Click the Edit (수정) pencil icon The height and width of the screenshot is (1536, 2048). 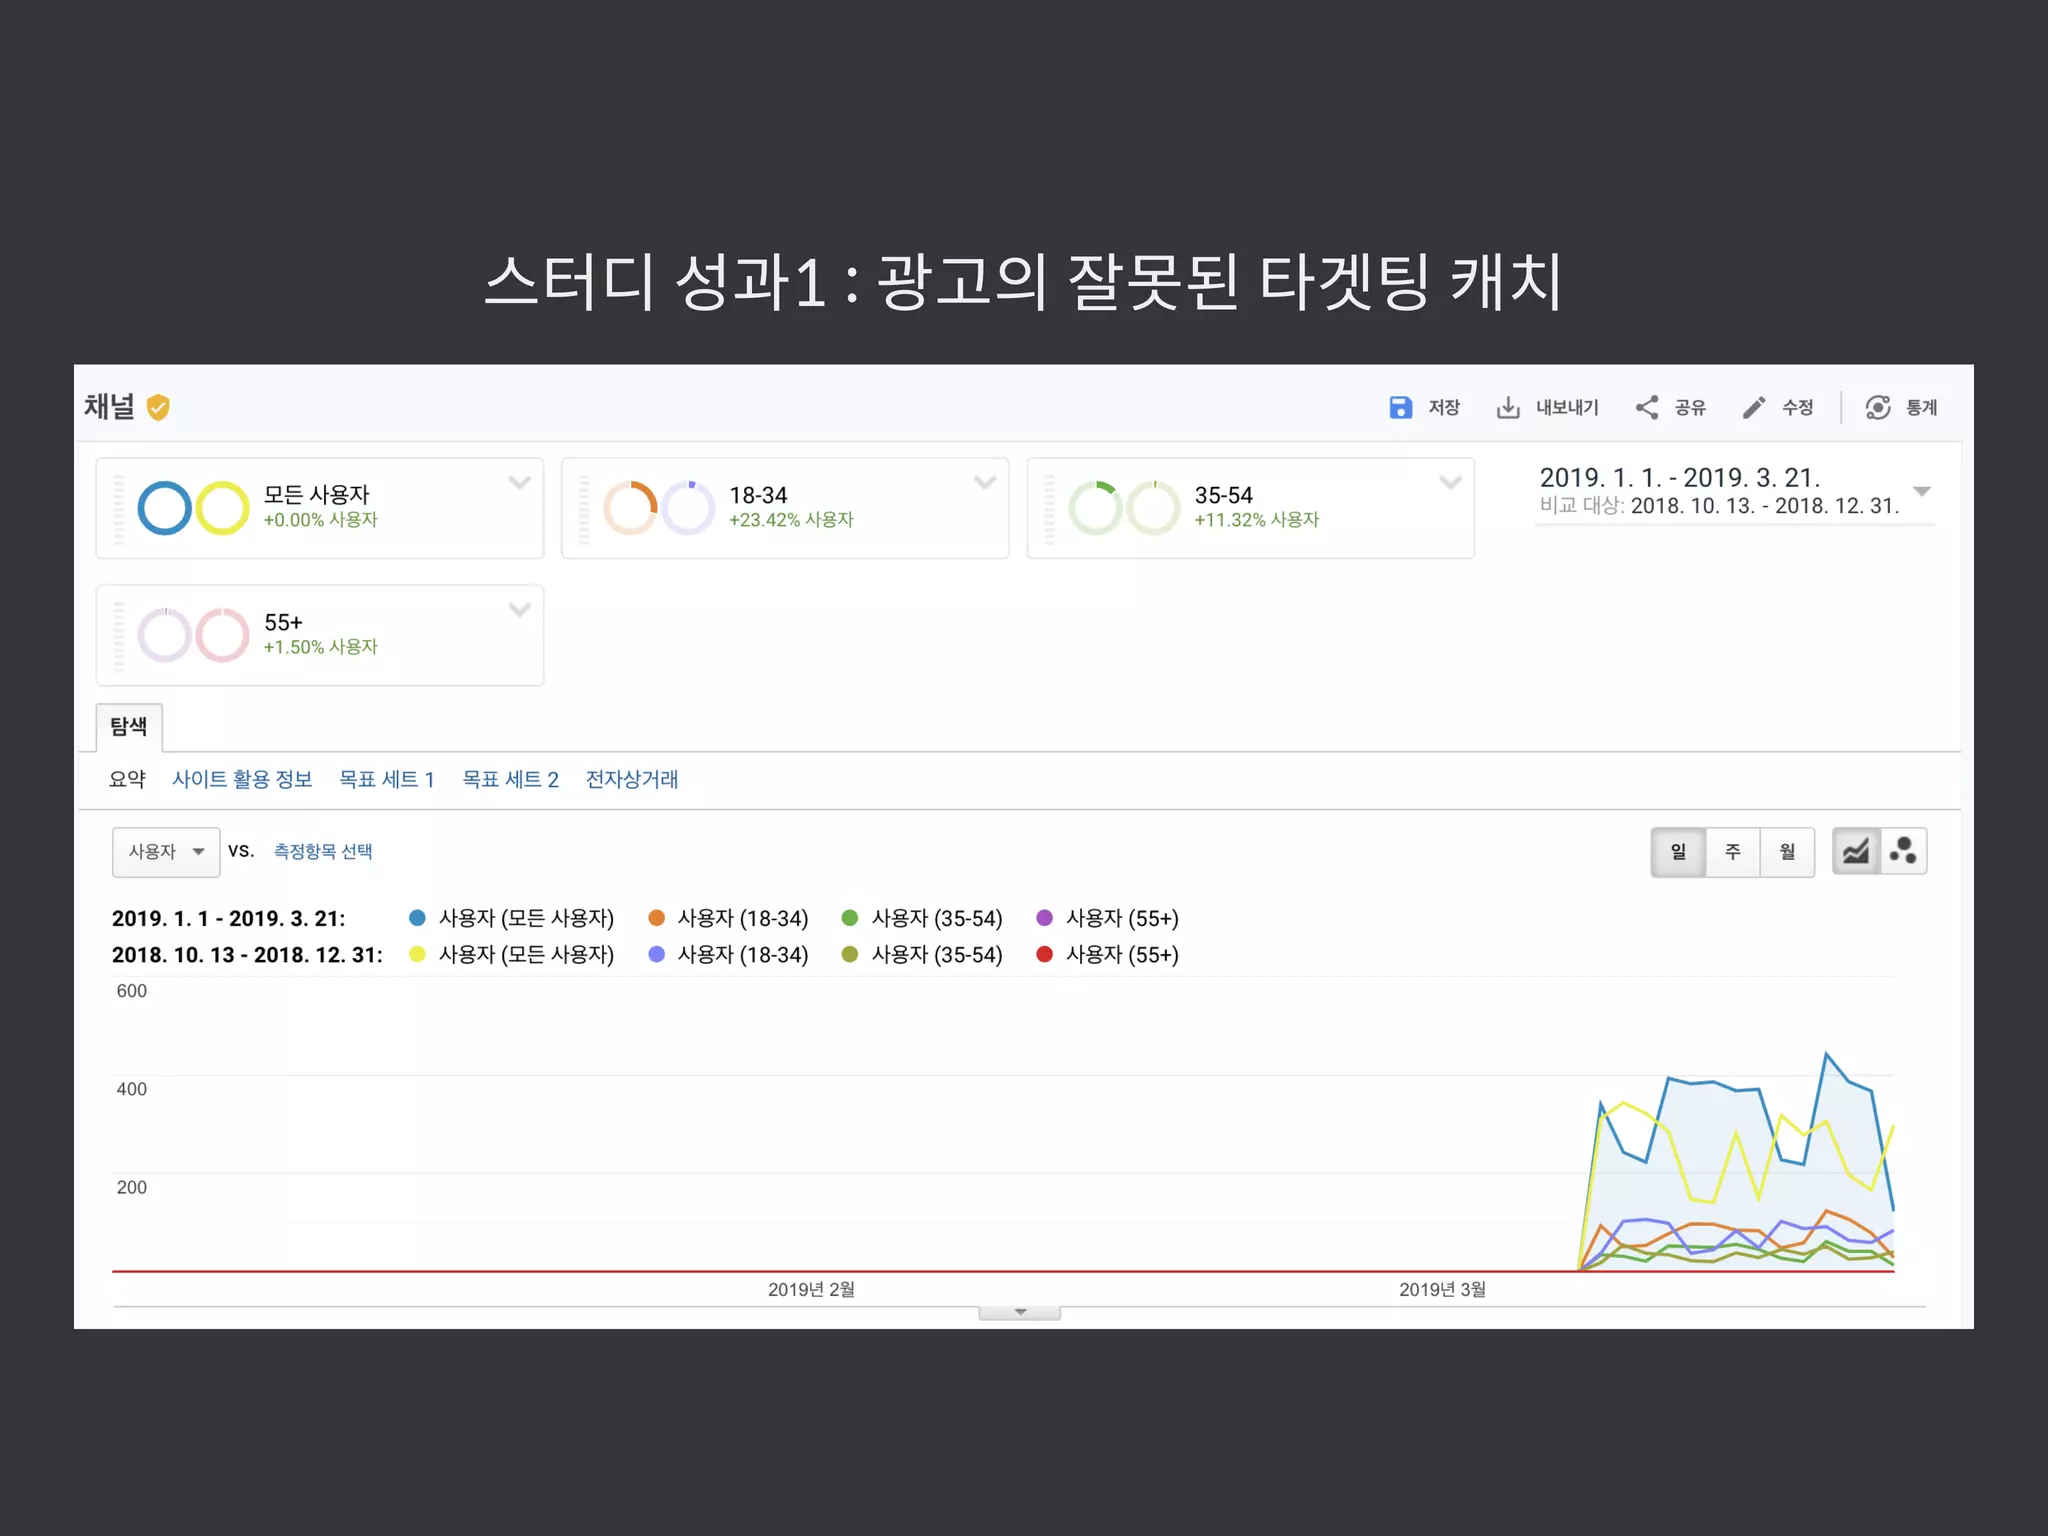[x=1754, y=407]
